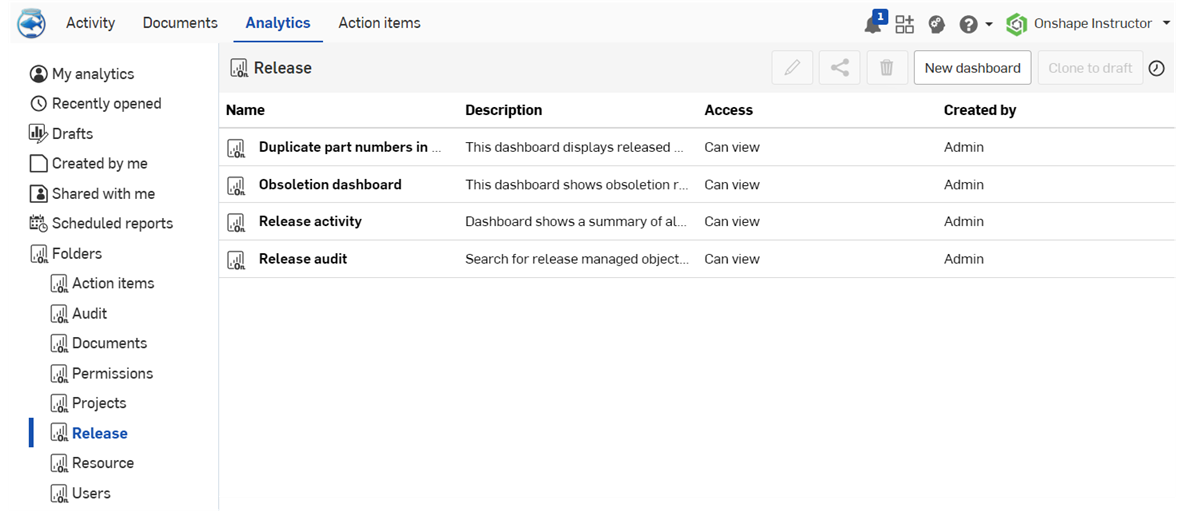Image resolution: width=1185 pixels, height=520 pixels.
Task: Open the Release activity dashboard
Action: pos(311,221)
